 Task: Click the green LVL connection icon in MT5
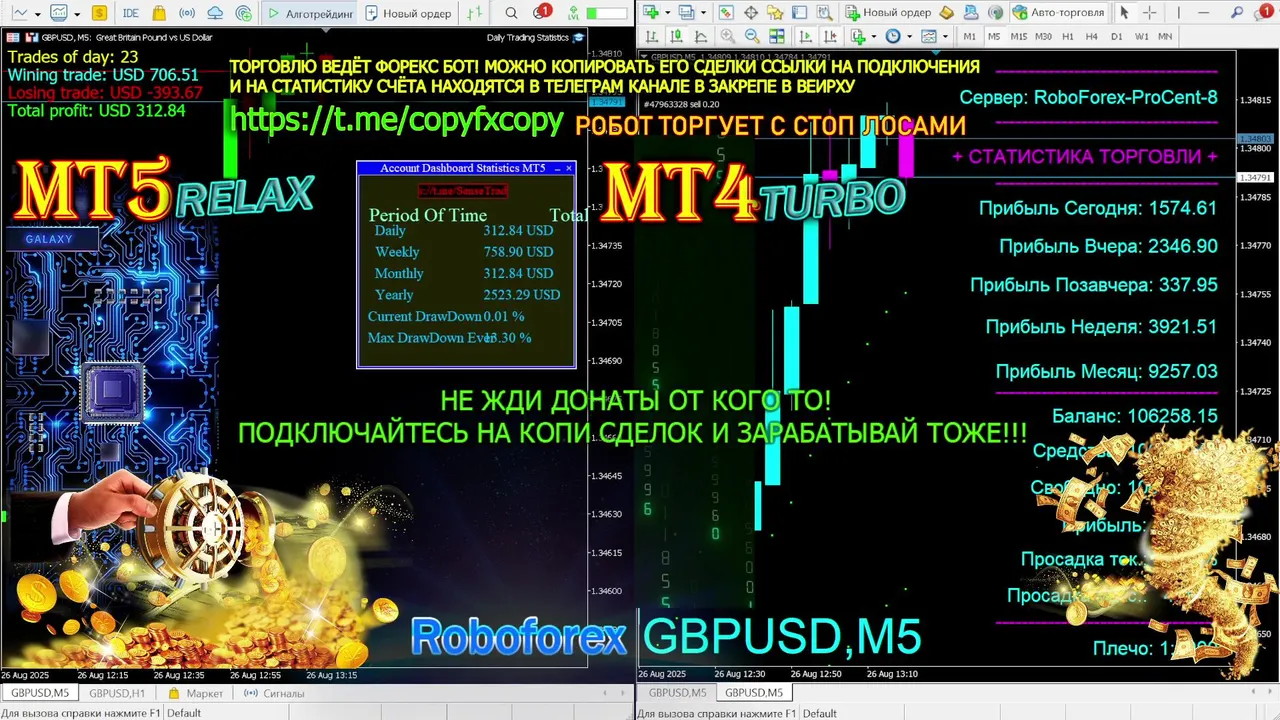tap(573, 13)
